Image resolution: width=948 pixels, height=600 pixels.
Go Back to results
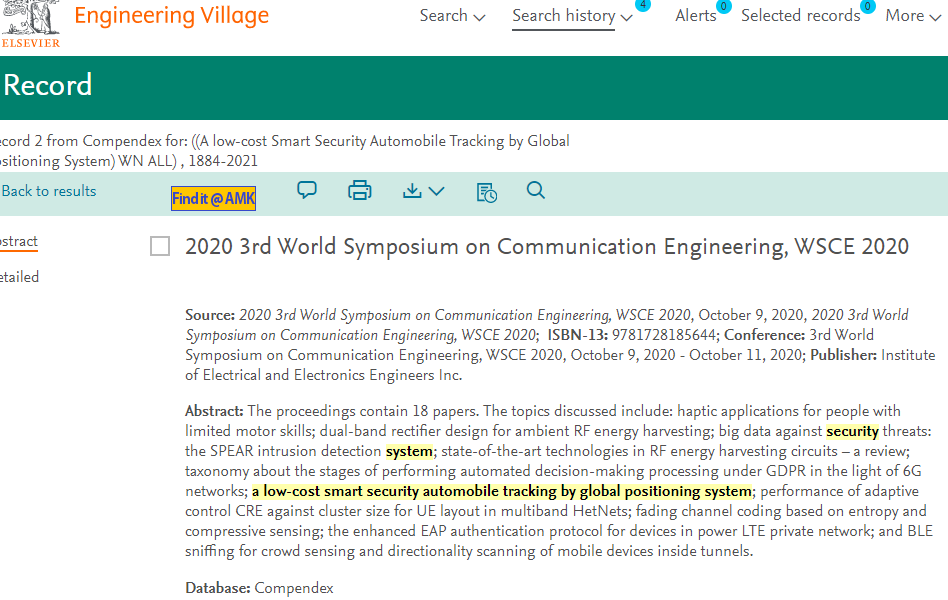pos(48,191)
